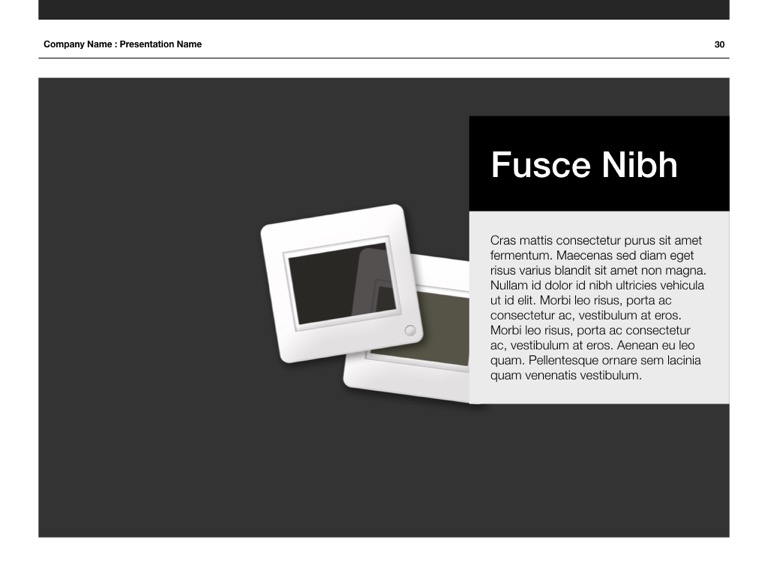This screenshot has height=576, width=768.
Task: Select the page number 30
Action: [719, 44]
